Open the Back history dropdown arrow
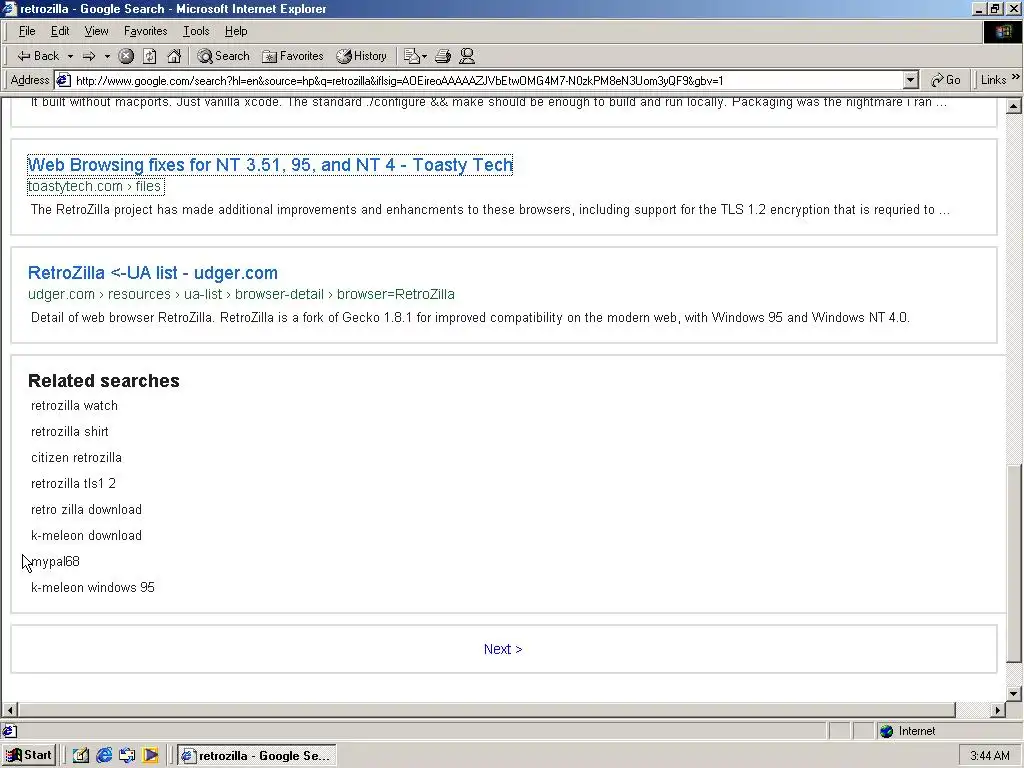 coord(70,56)
